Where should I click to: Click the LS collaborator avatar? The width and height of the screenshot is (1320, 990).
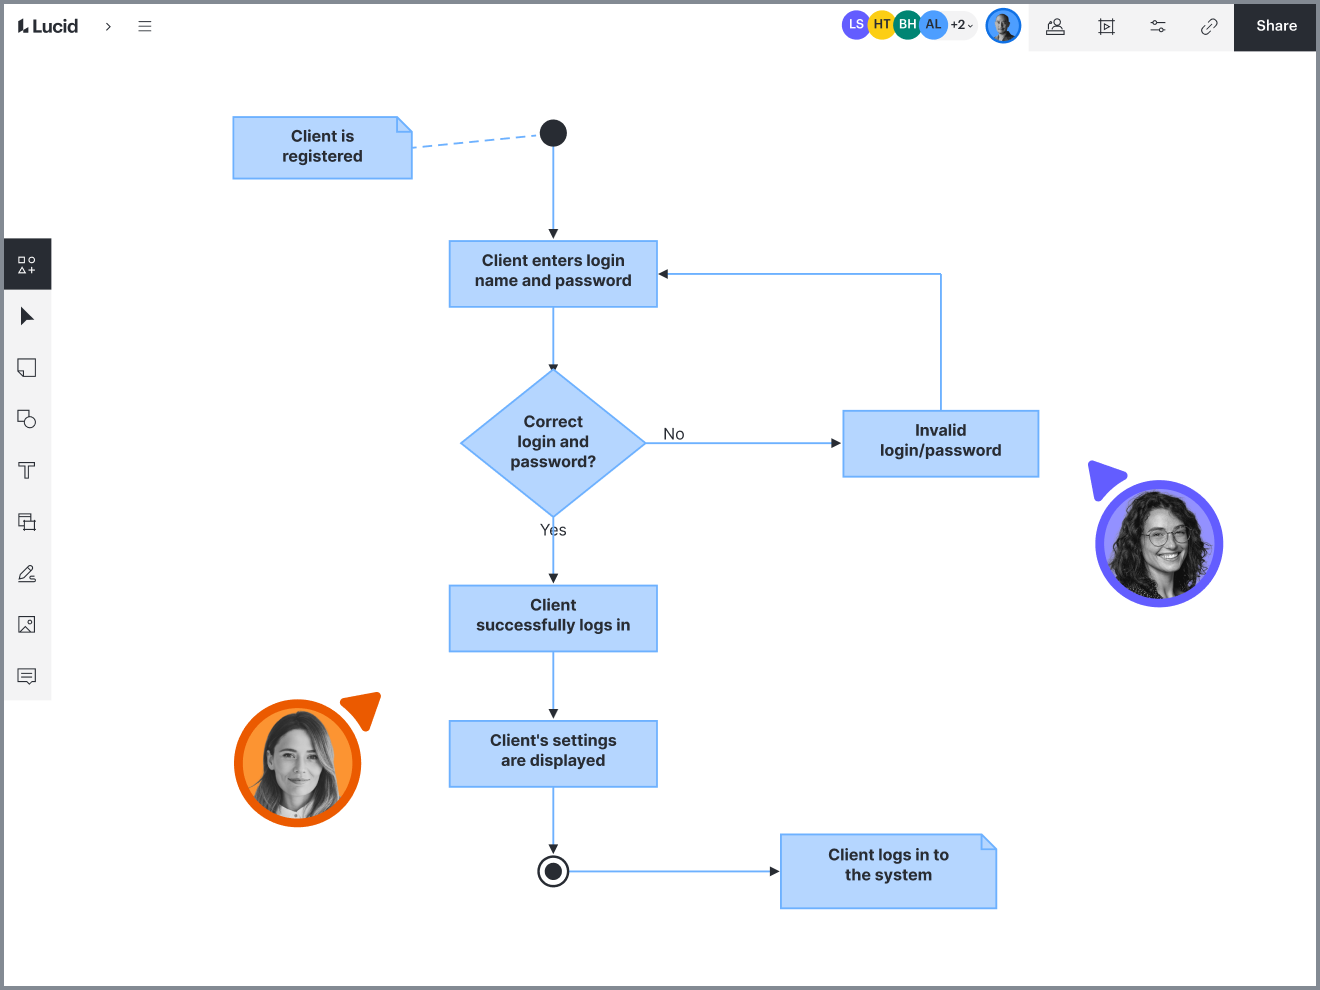[x=855, y=25]
